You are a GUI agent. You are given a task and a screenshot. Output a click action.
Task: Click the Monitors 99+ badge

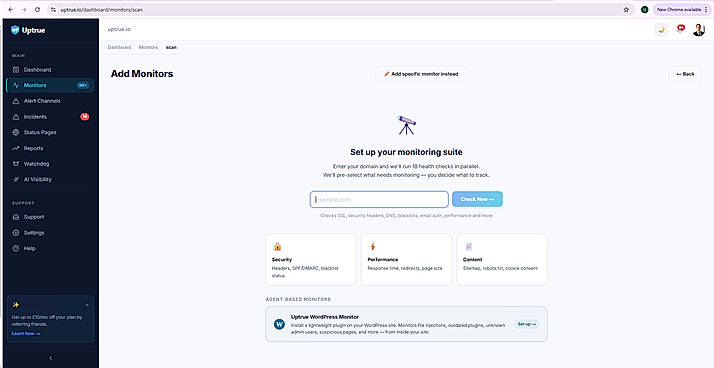pos(83,85)
